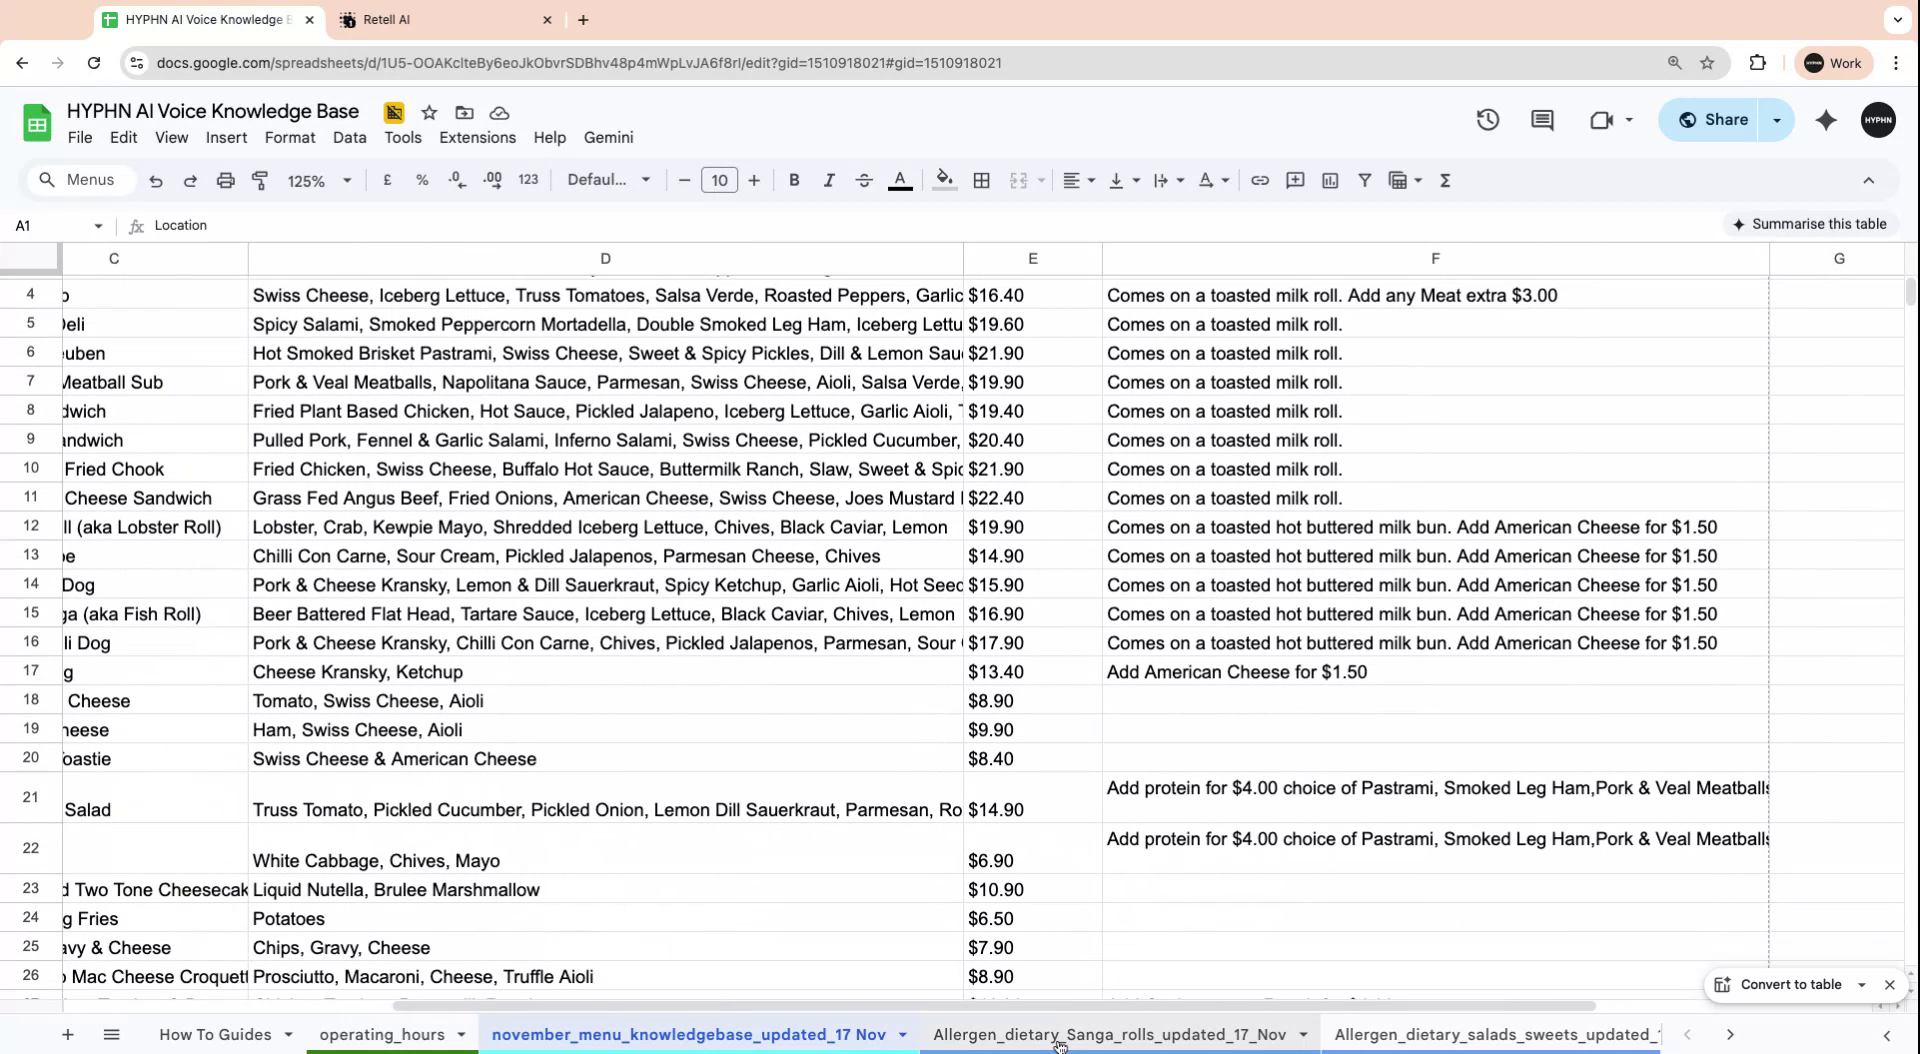Click the font size input field

[719, 180]
